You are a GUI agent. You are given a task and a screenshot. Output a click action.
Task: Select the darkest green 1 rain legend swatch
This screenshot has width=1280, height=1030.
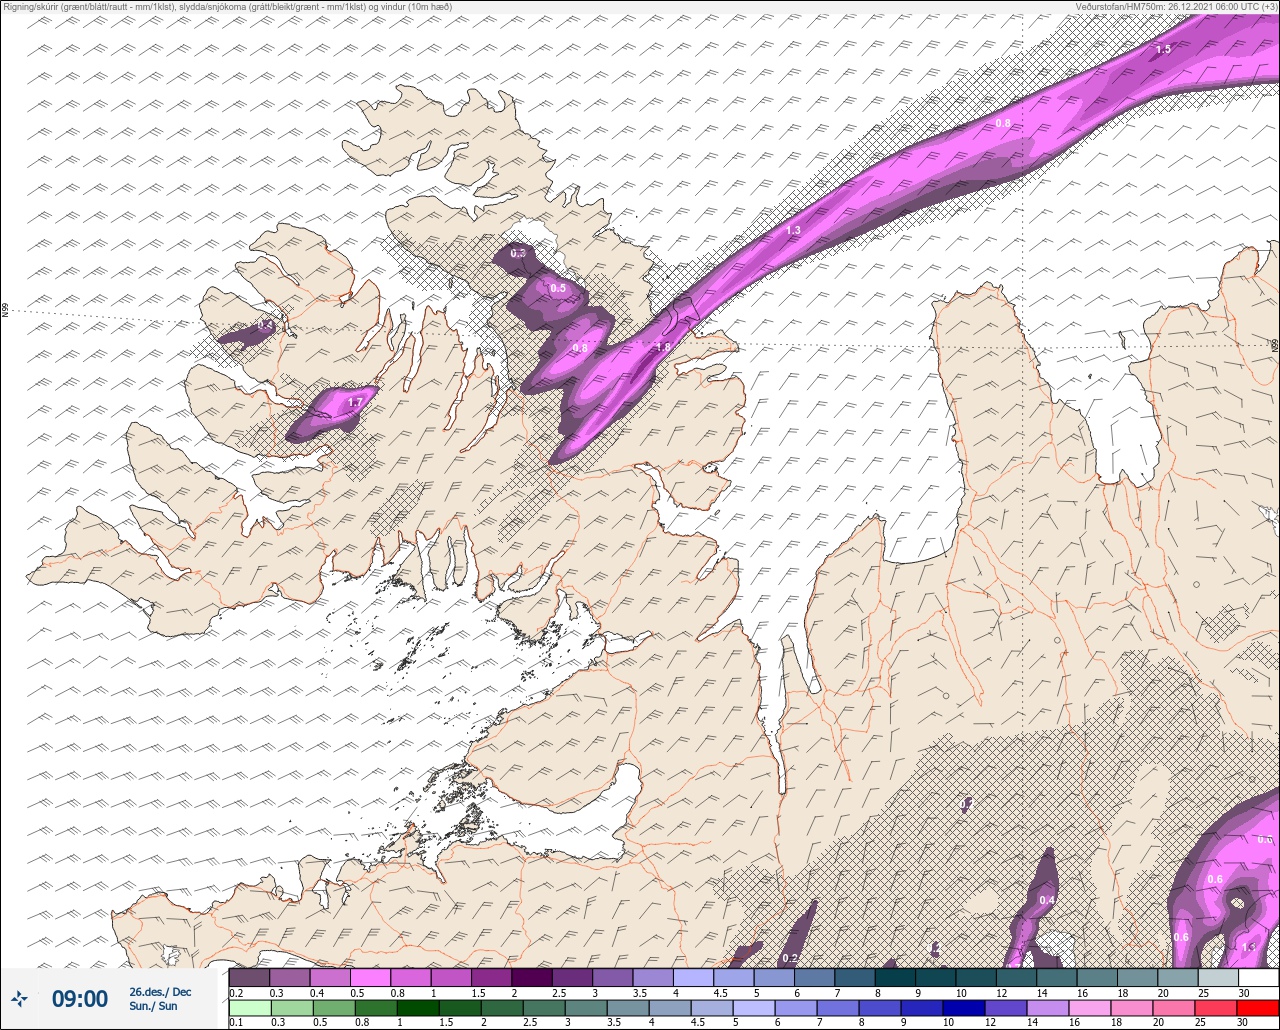click(x=418, y=1008)
